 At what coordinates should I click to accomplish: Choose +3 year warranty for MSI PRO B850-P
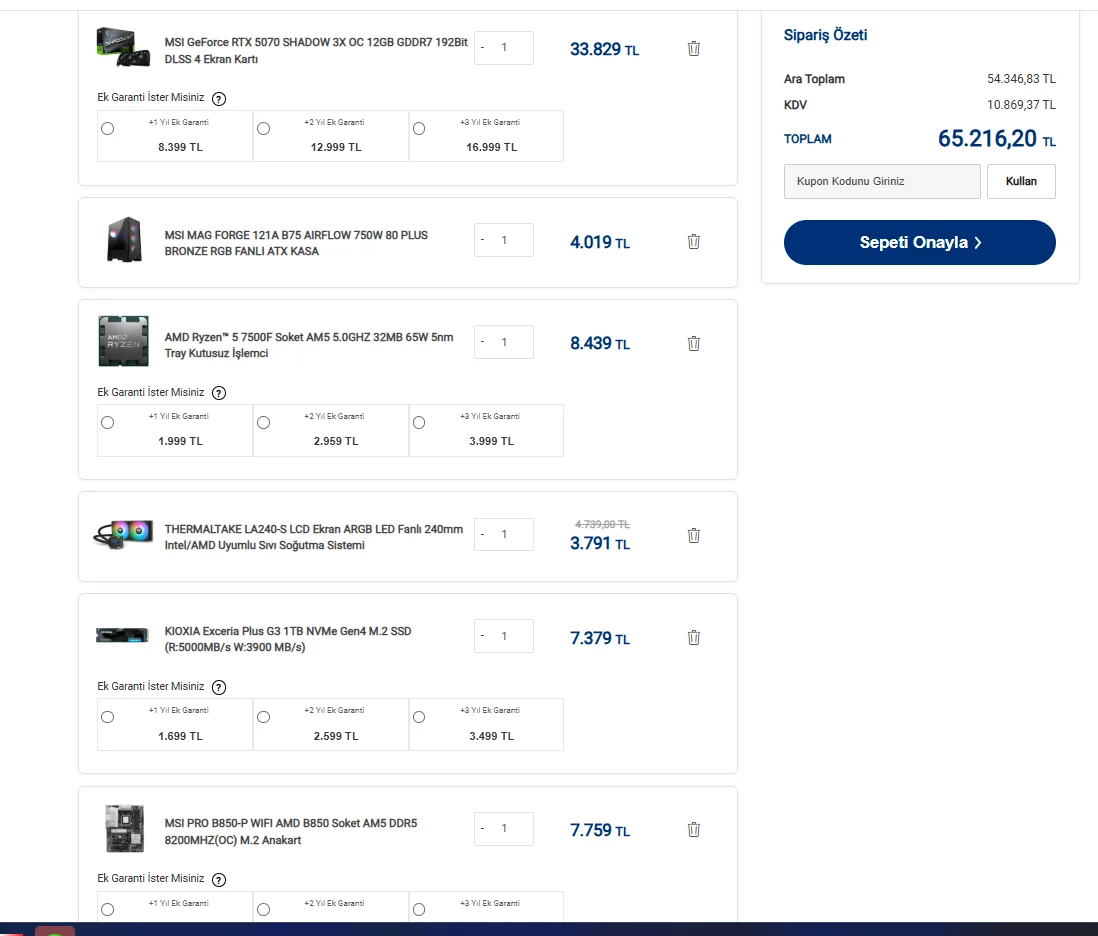[419, 909]
